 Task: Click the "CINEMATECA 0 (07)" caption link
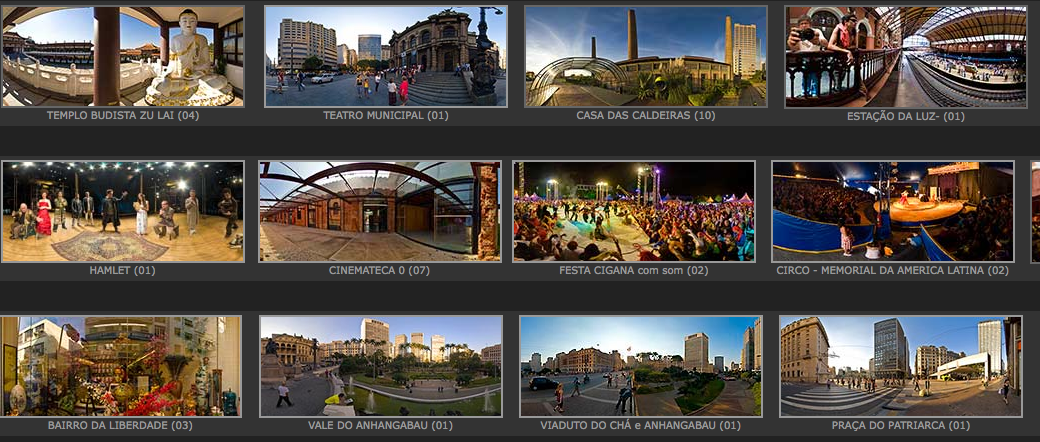click(379, 271)
